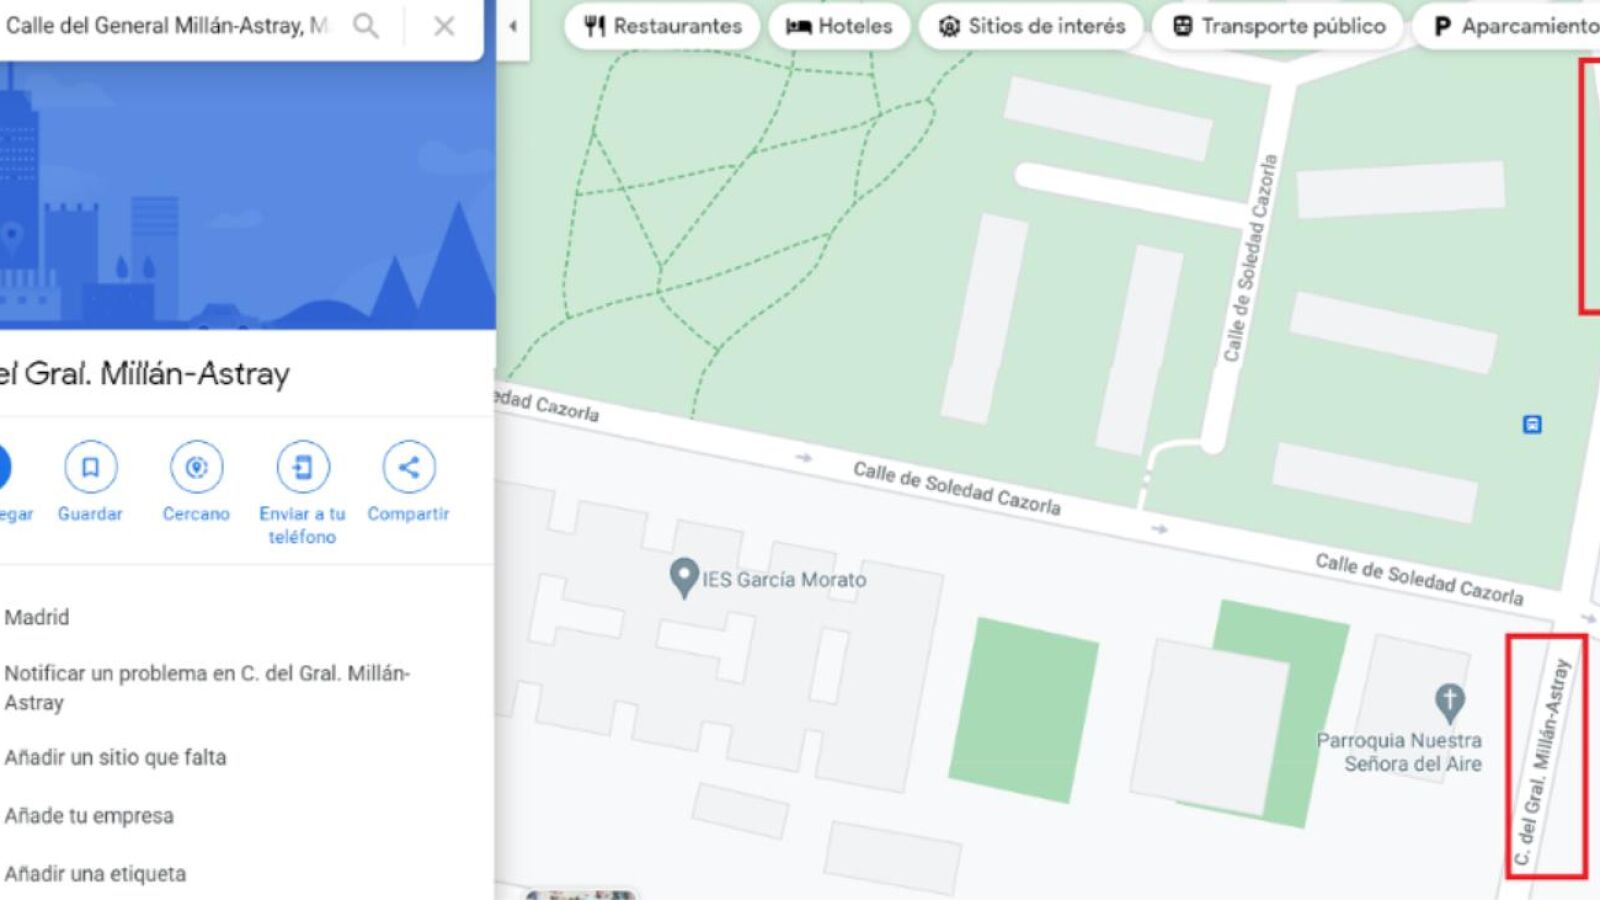Click the Guardar bookmark icon

[x=90, y=467]
